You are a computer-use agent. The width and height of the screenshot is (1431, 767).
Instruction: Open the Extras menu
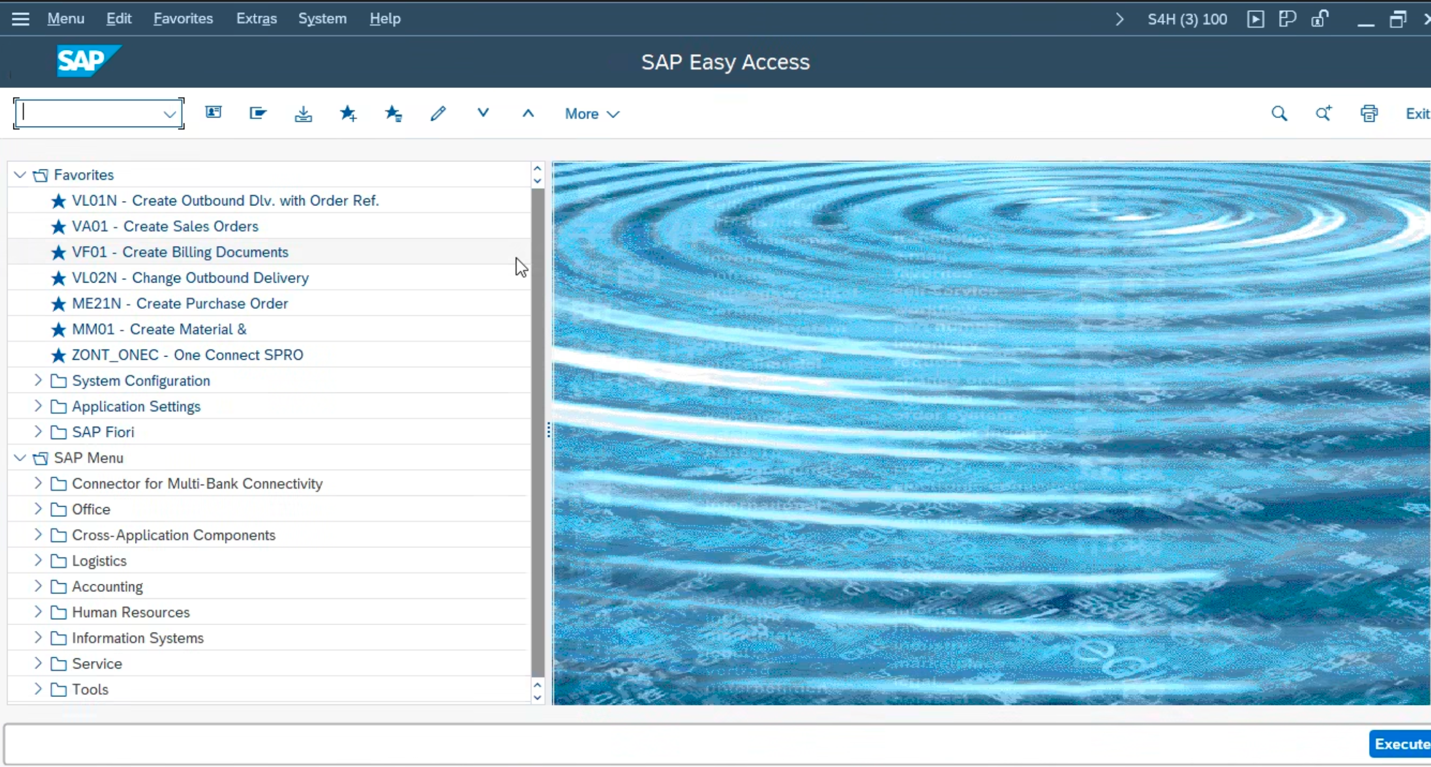[x=256, y=19]
